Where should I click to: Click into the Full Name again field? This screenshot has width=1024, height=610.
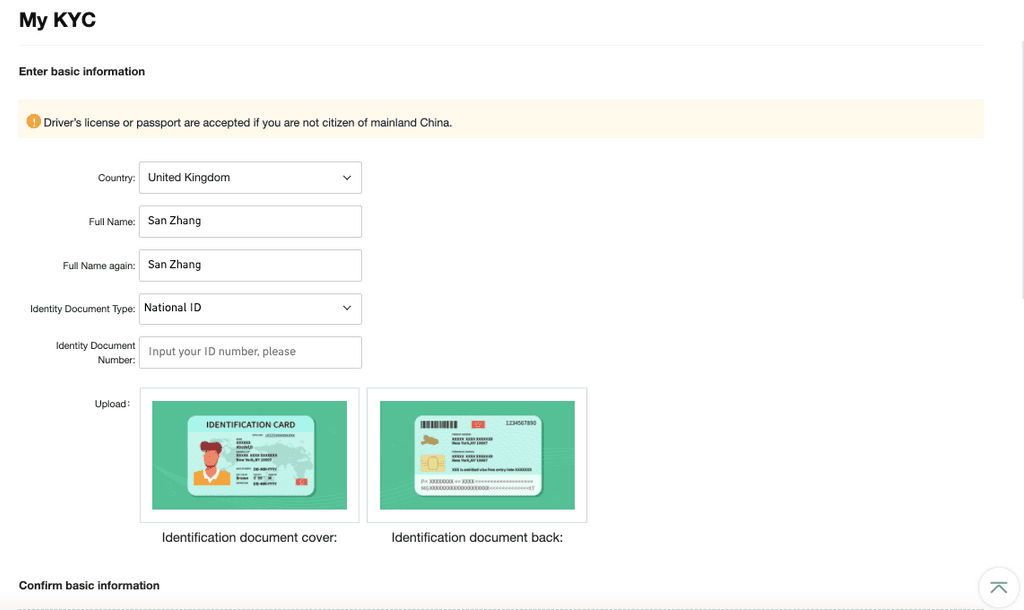click(250, 265)
